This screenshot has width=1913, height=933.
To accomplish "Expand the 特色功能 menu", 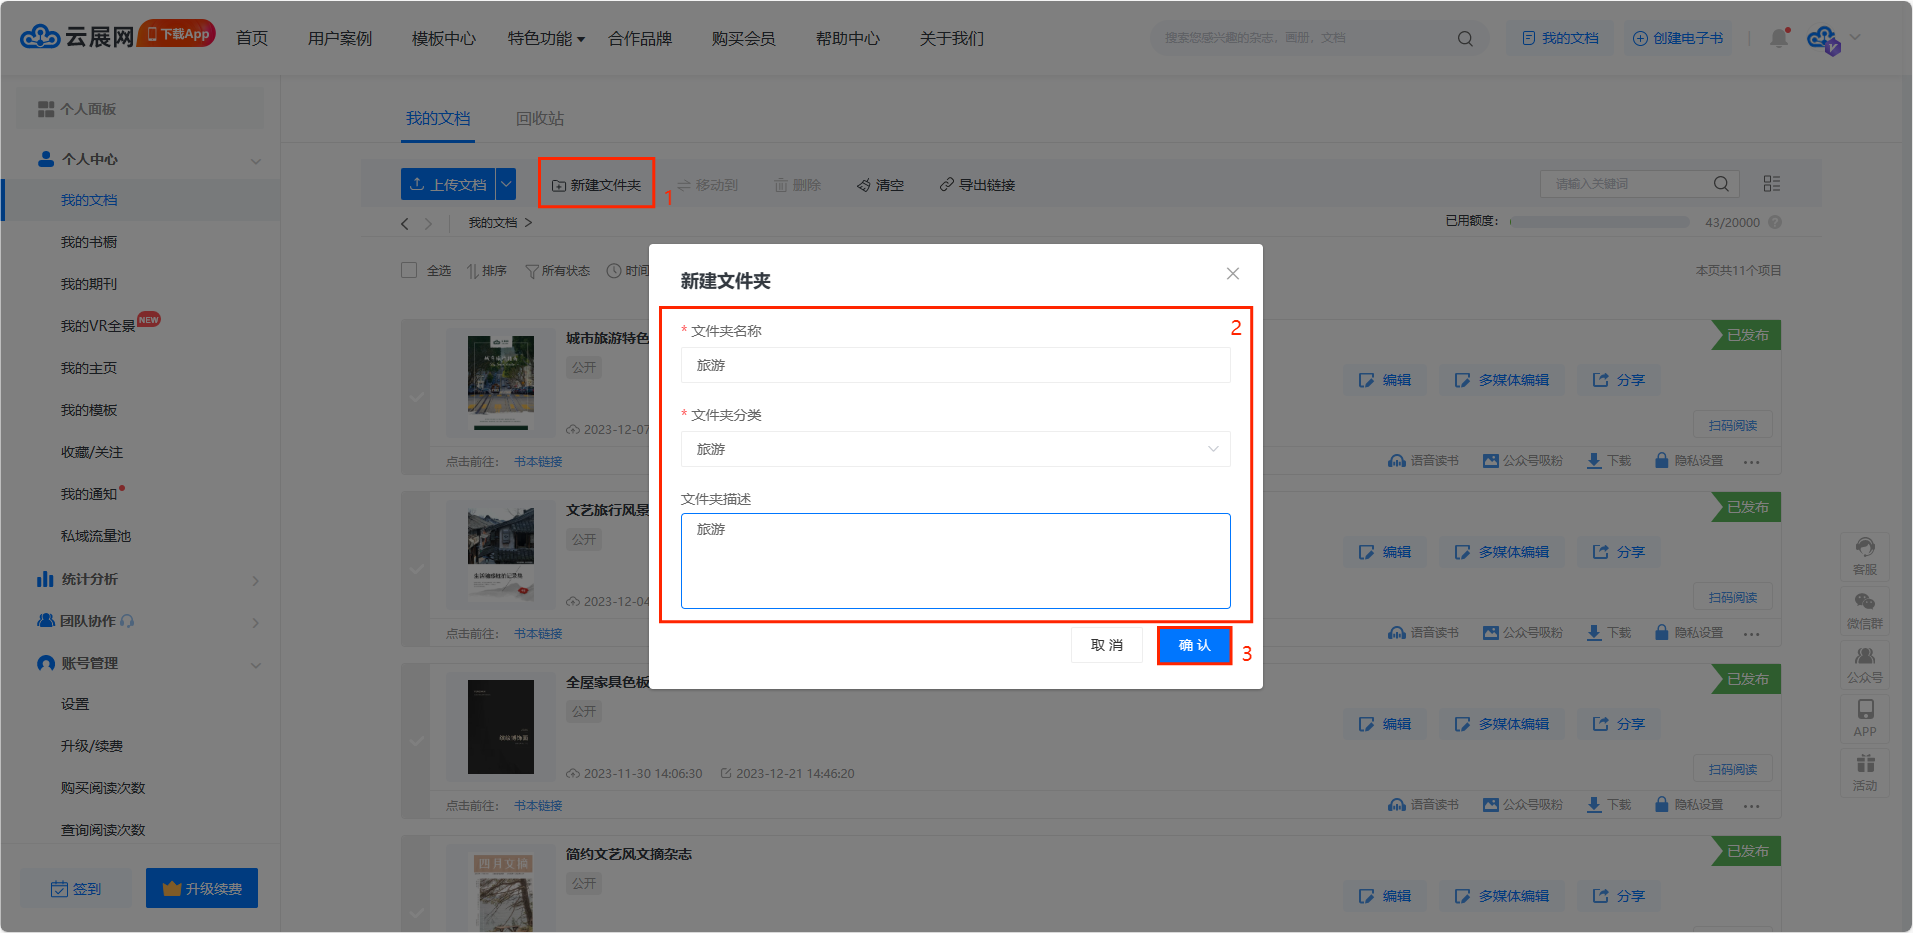I will 545,39.
